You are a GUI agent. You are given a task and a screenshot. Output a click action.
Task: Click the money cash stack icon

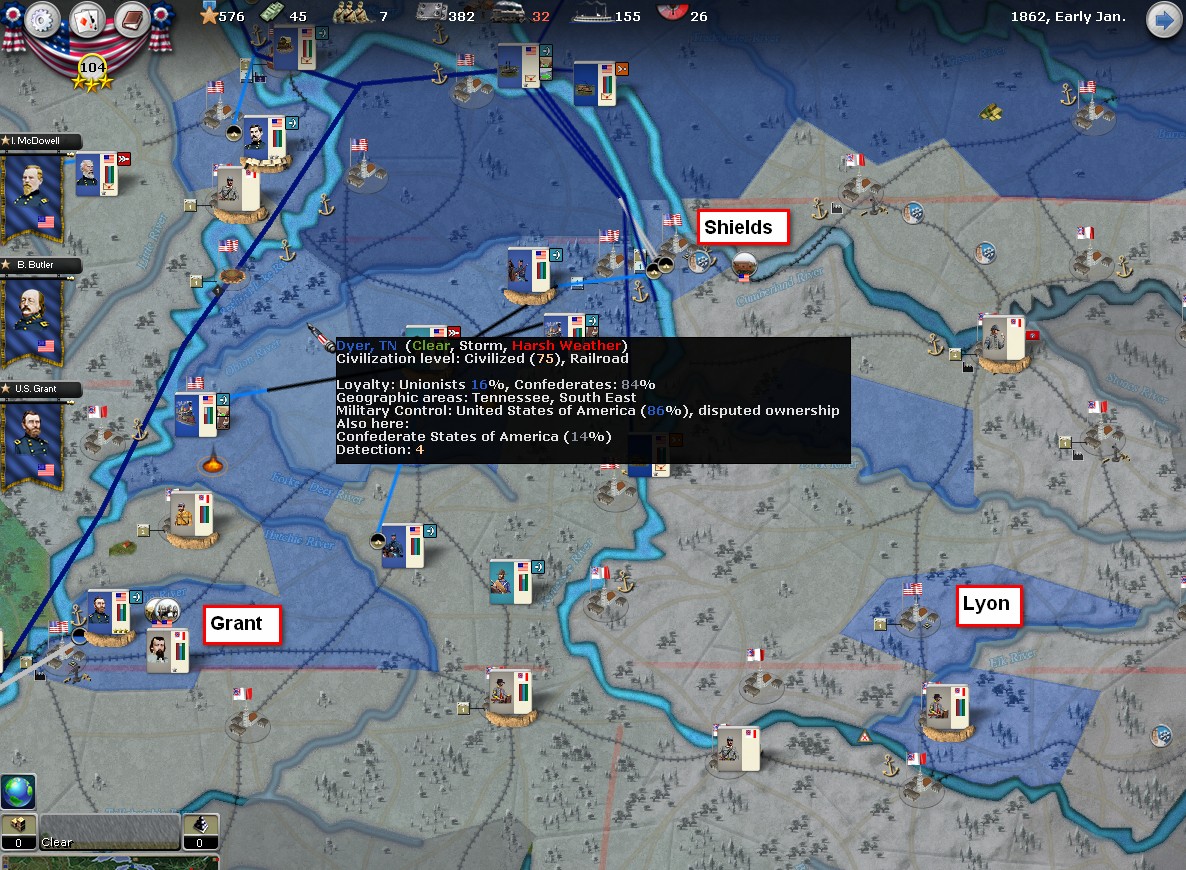click(x=271, y=15)
